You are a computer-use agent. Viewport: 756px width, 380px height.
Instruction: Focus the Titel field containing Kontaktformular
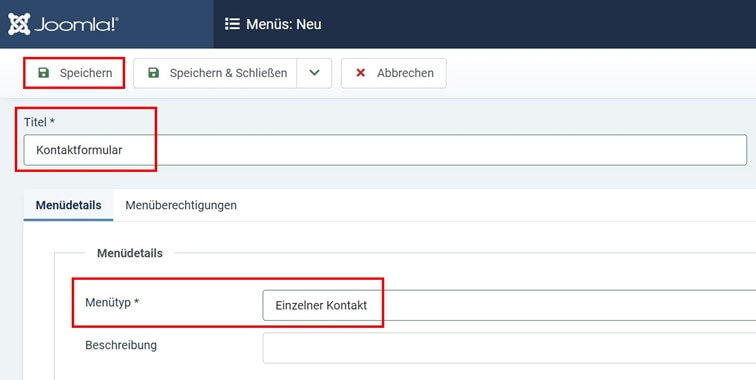pos(385,150)
